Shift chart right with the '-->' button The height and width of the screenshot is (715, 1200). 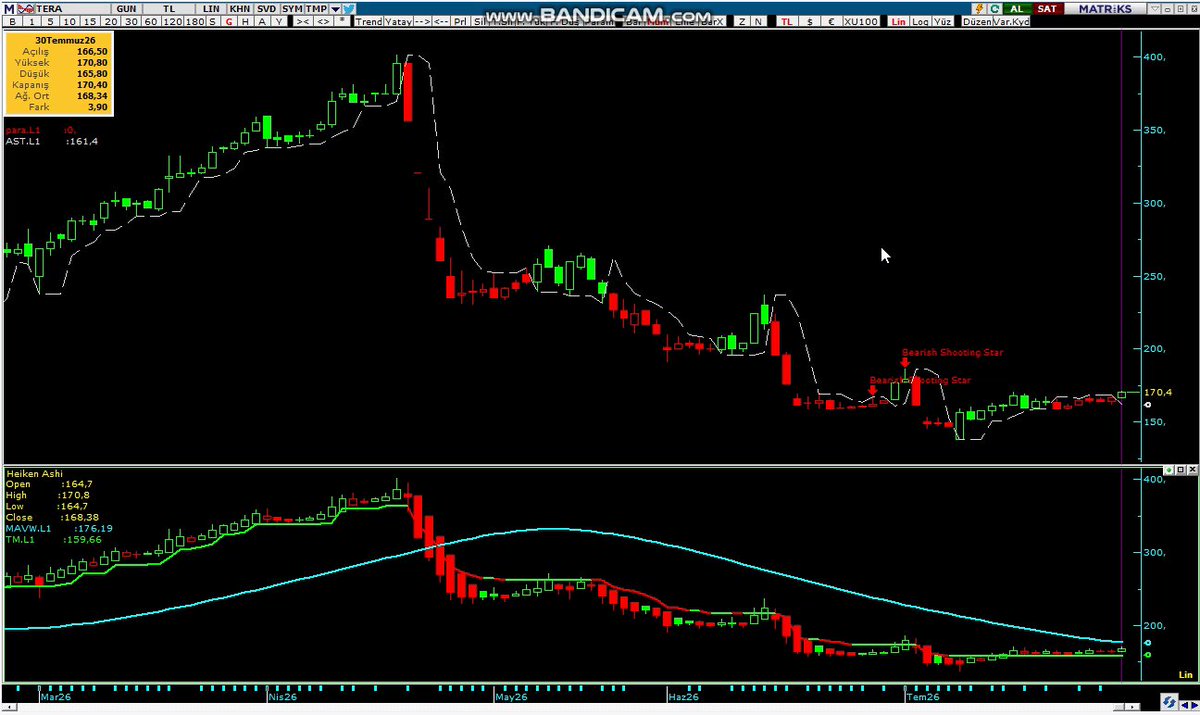click(x=422, y=21)
